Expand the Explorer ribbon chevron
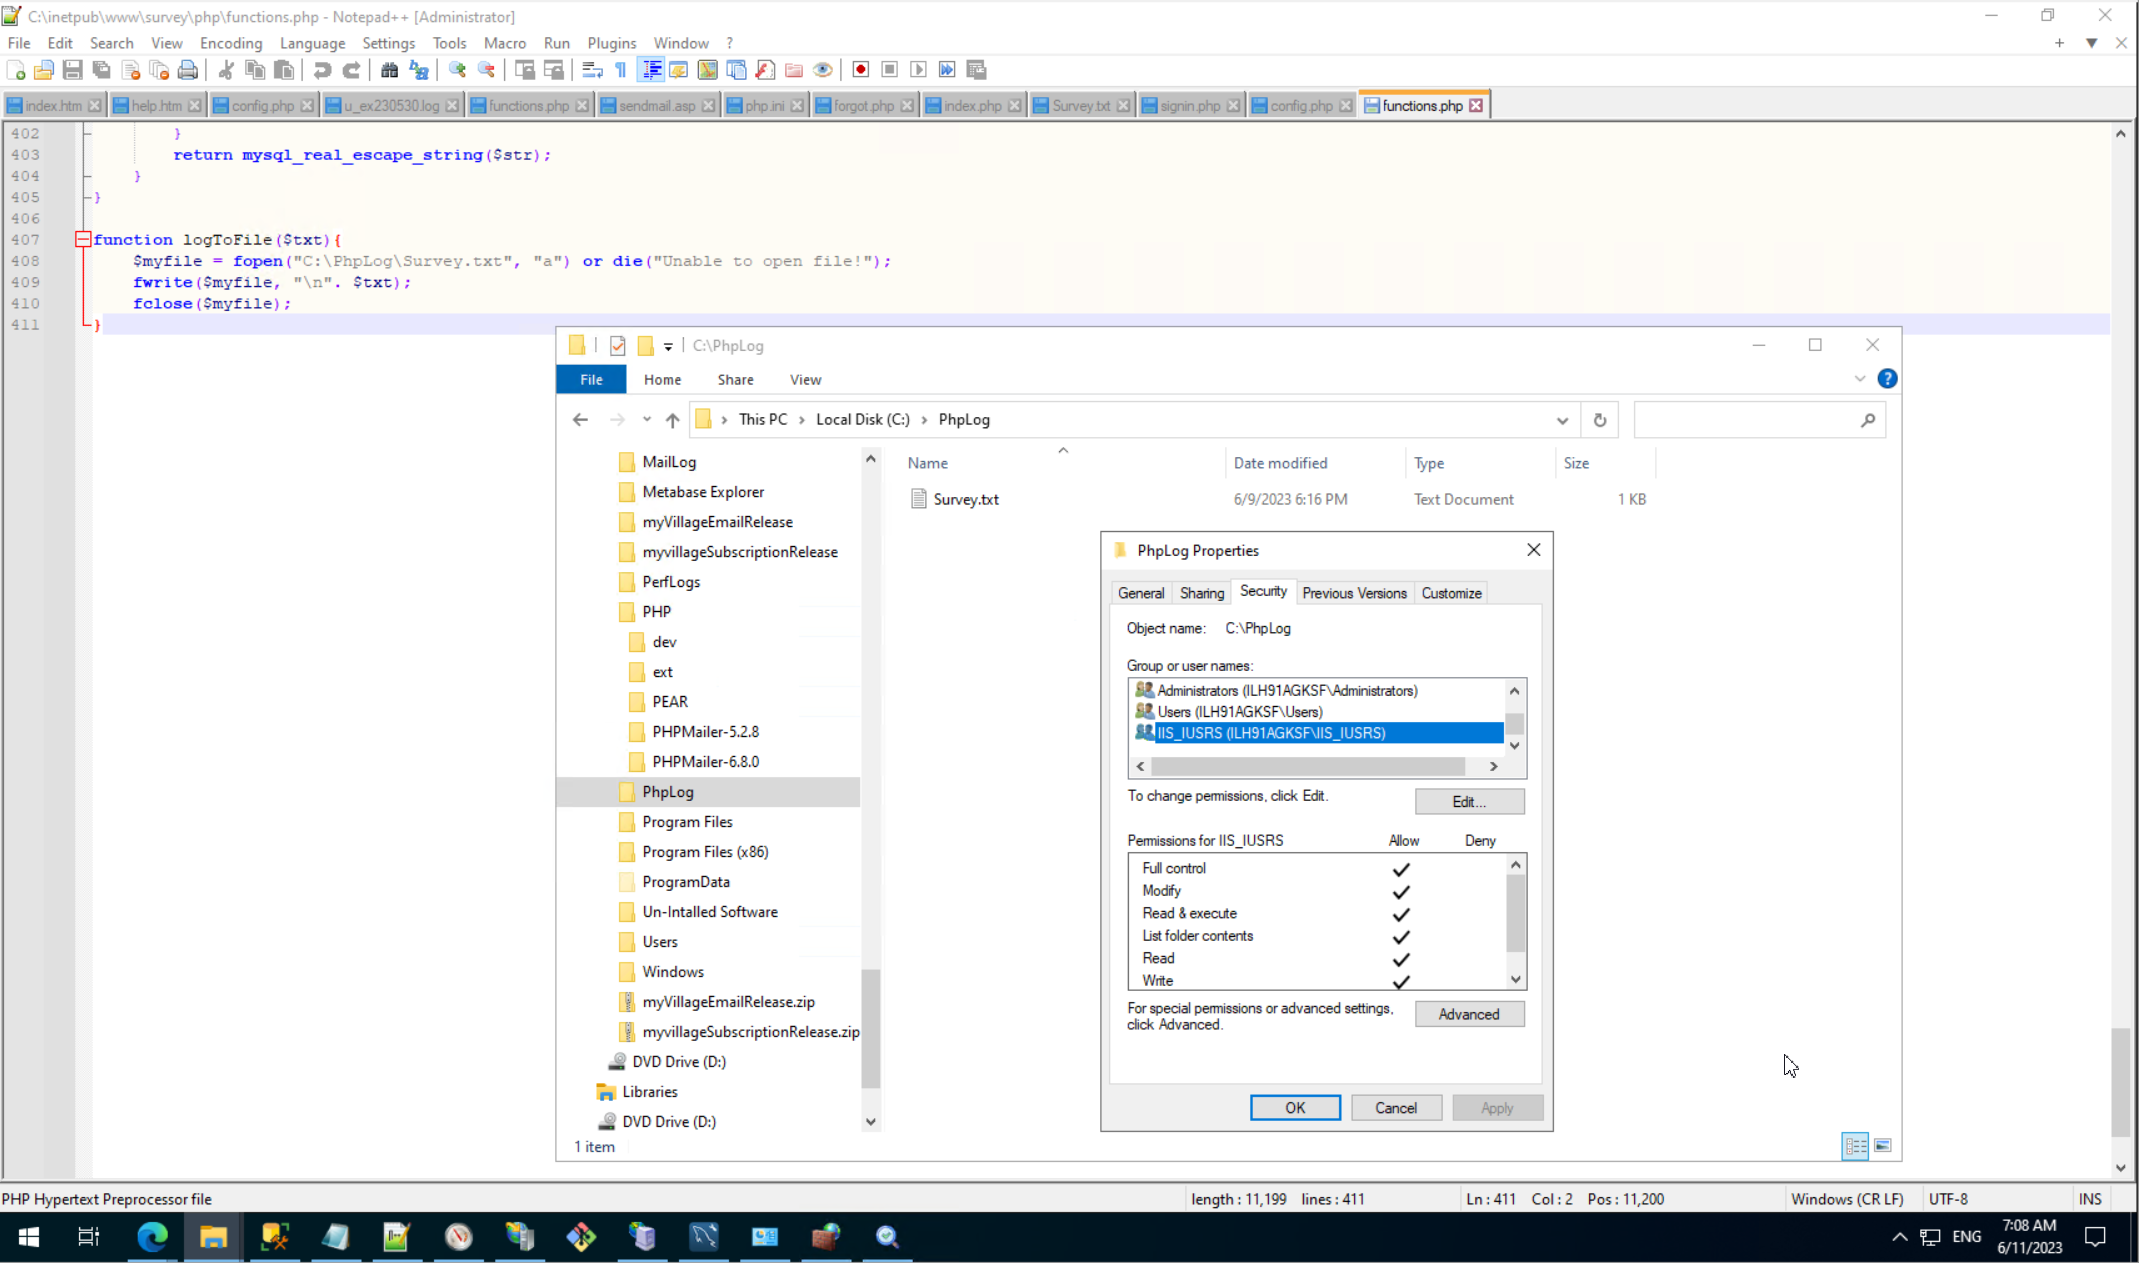Image resolution: width=2139 pixels, height=1263 pixels. (x=1859, y=379)
